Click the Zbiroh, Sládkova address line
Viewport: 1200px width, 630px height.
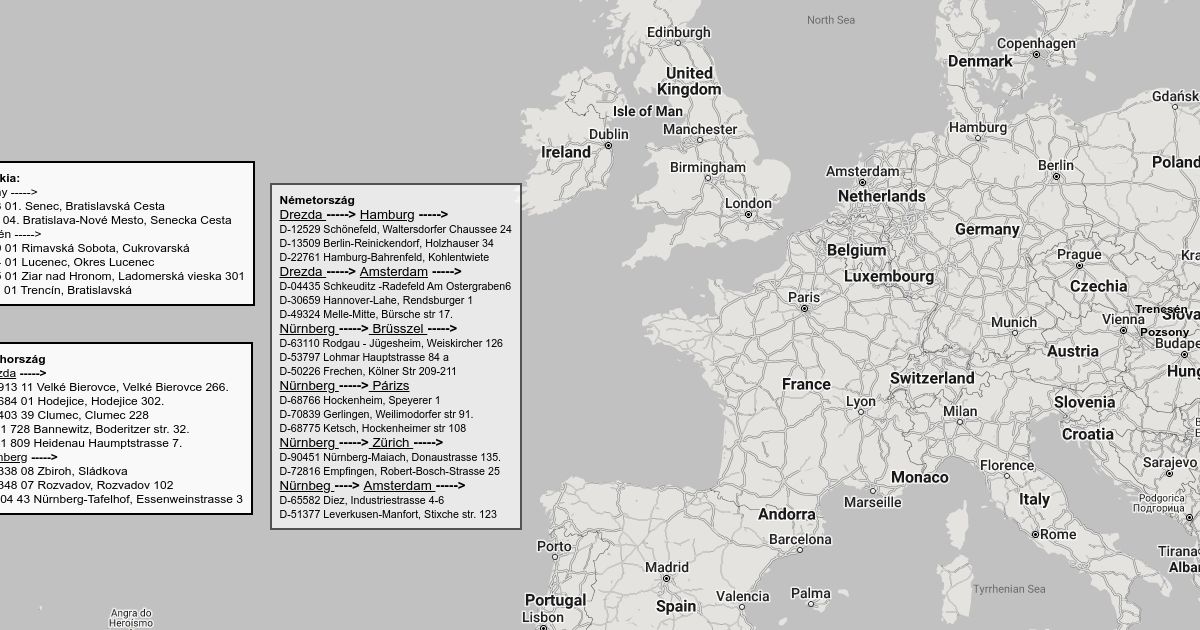(x=64, y=471)
